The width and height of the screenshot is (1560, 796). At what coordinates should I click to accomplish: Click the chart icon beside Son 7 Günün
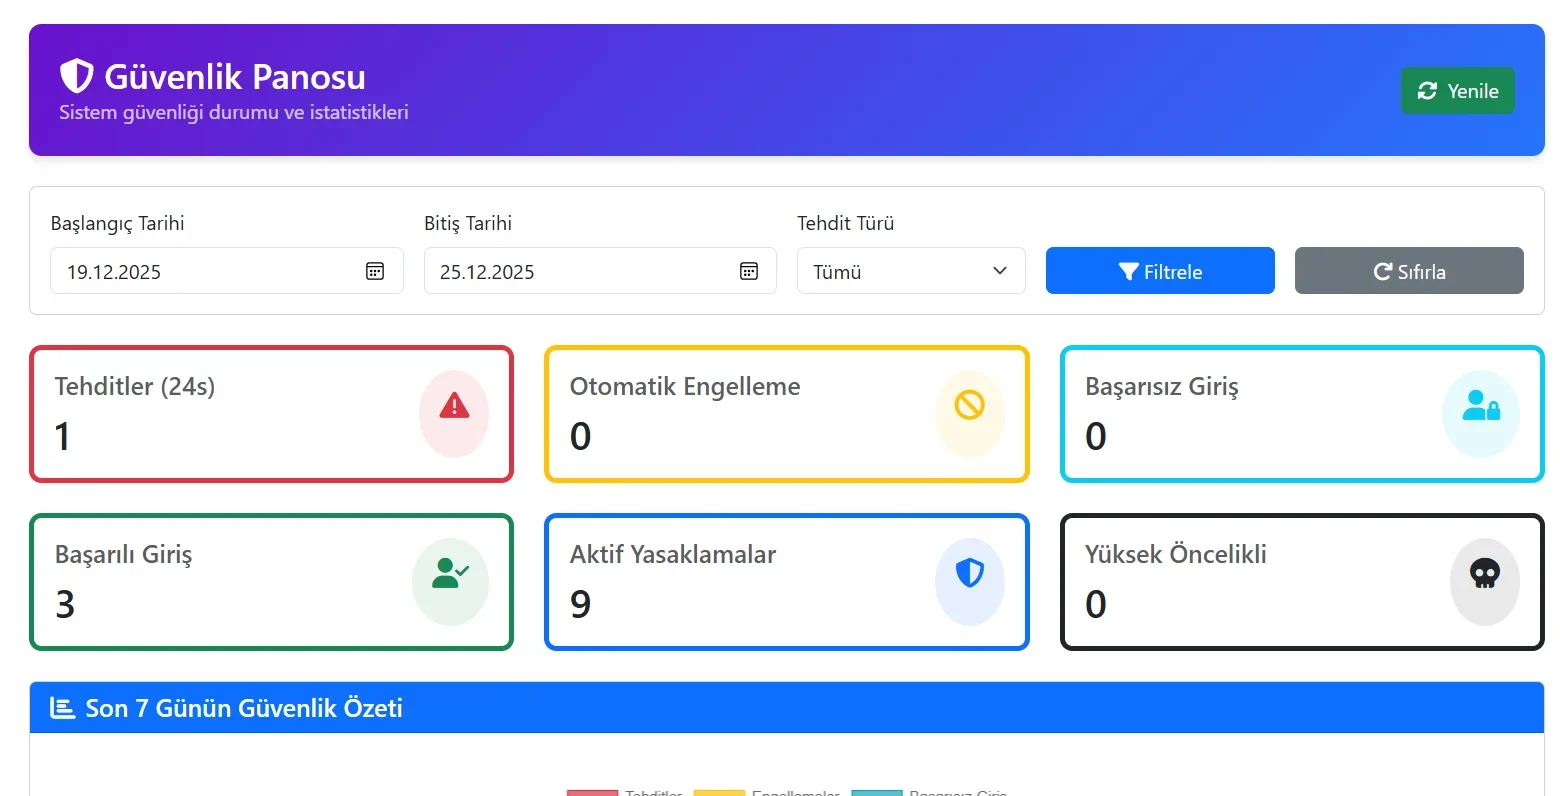[62, 708]
